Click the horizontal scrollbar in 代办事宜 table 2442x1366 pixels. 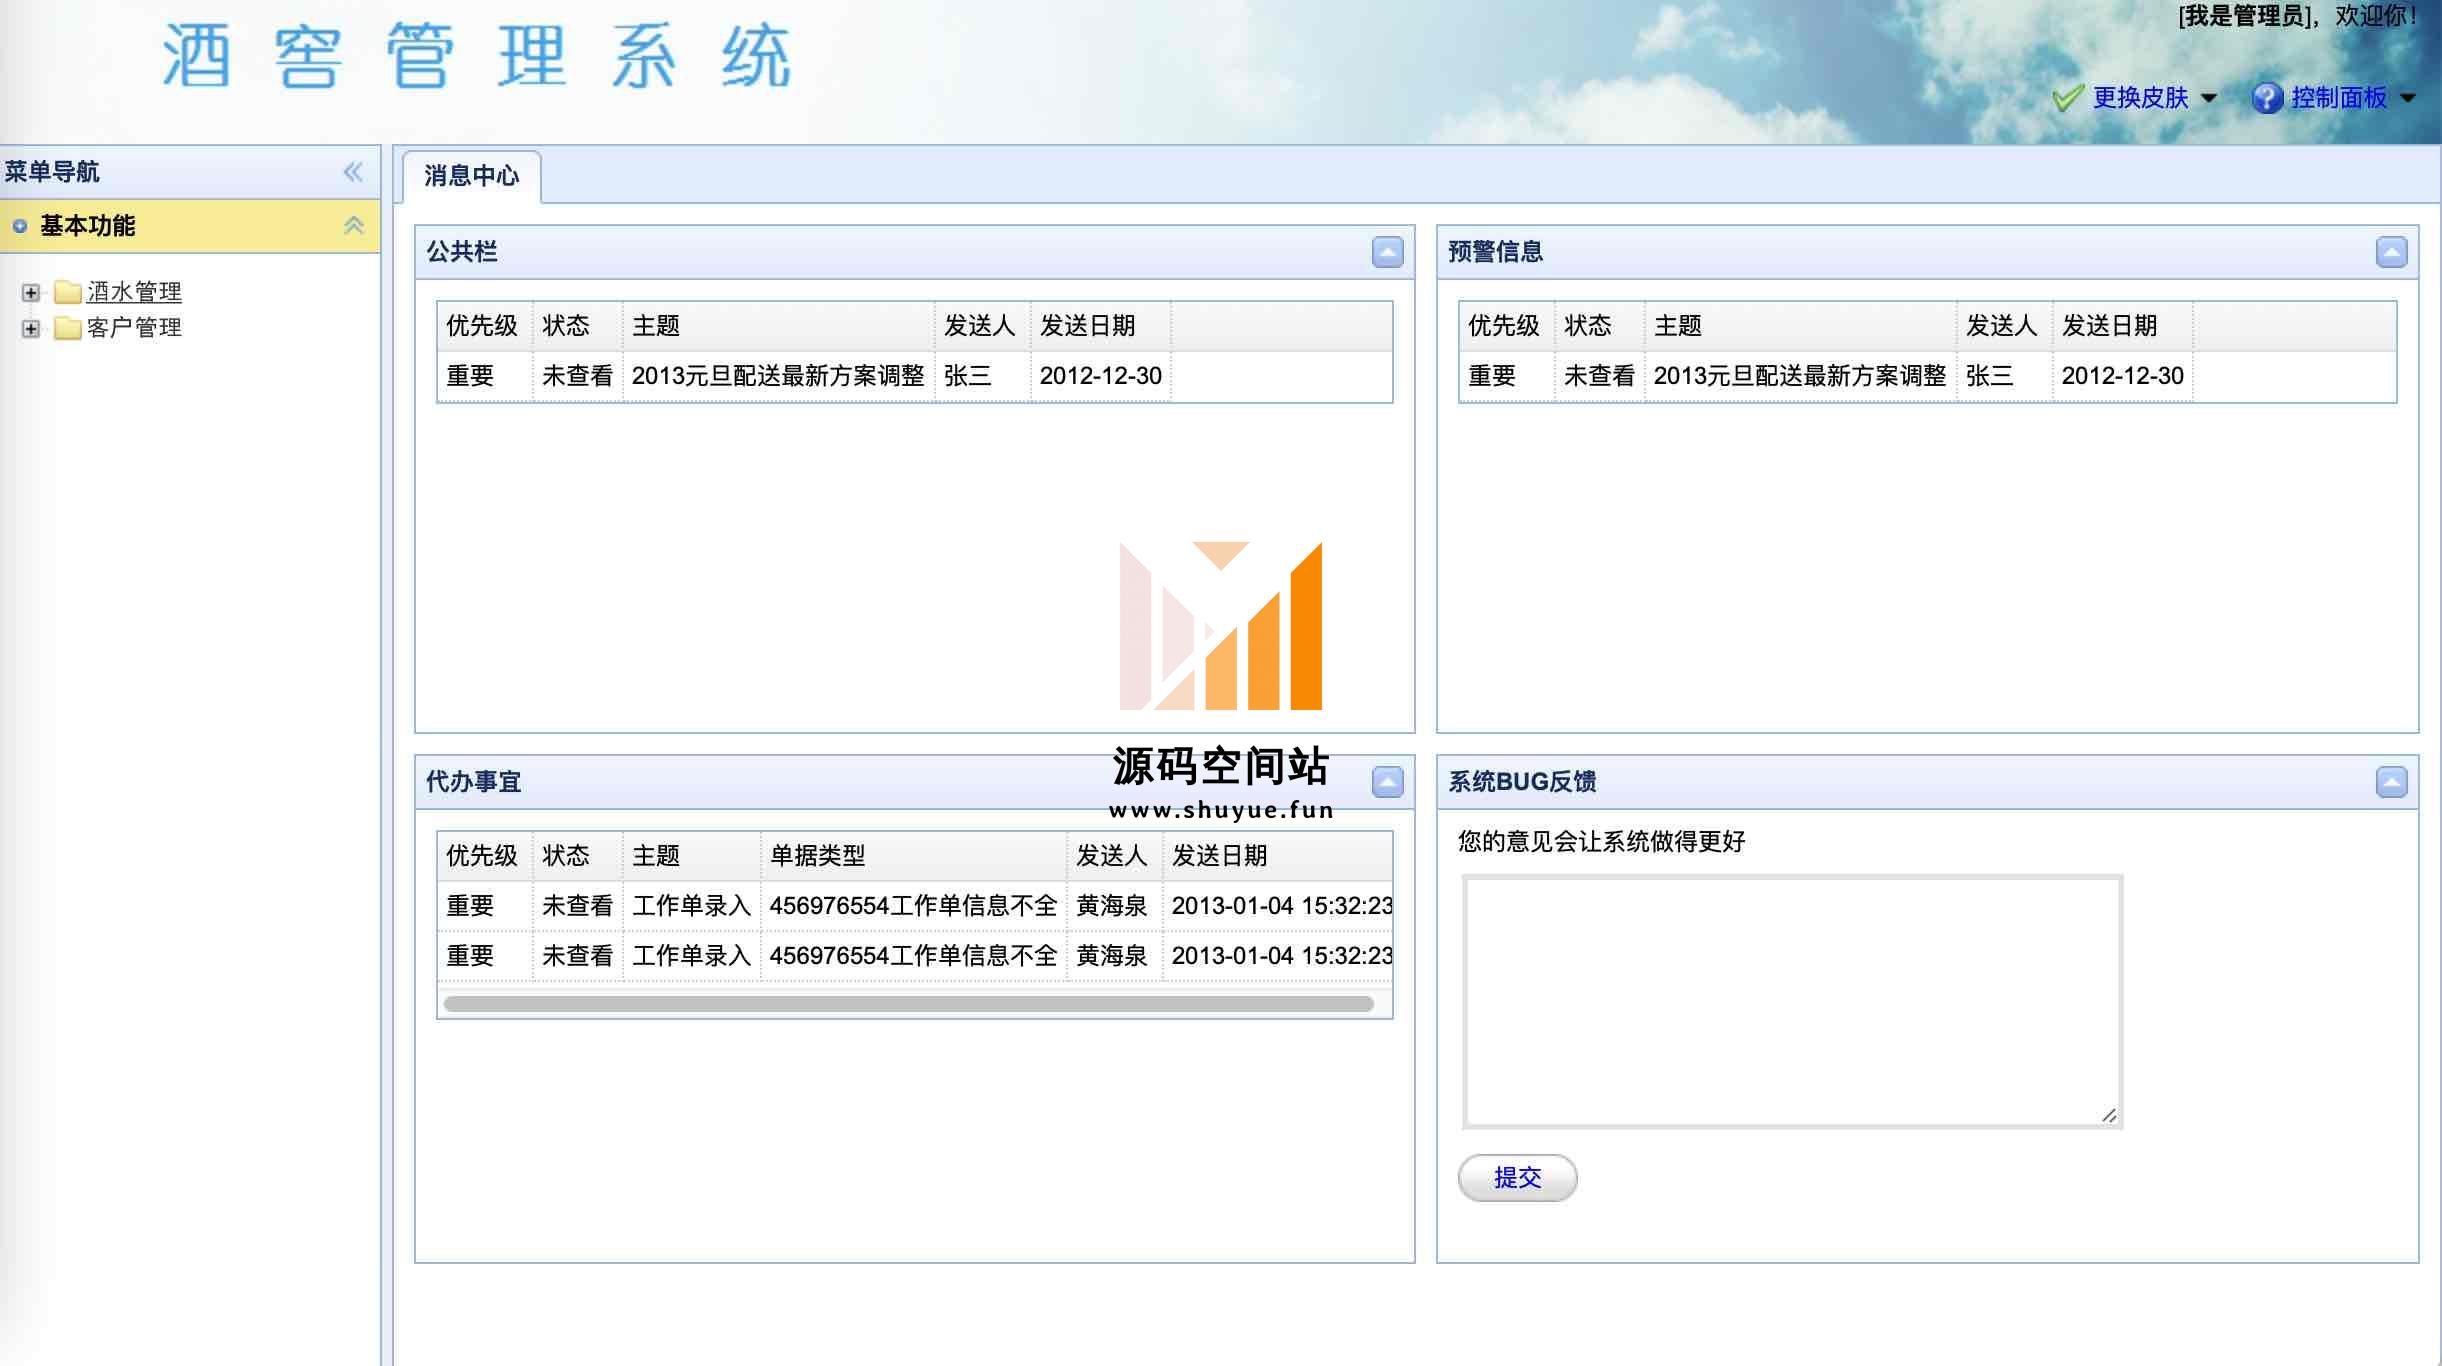click(x=908, y=1004)
